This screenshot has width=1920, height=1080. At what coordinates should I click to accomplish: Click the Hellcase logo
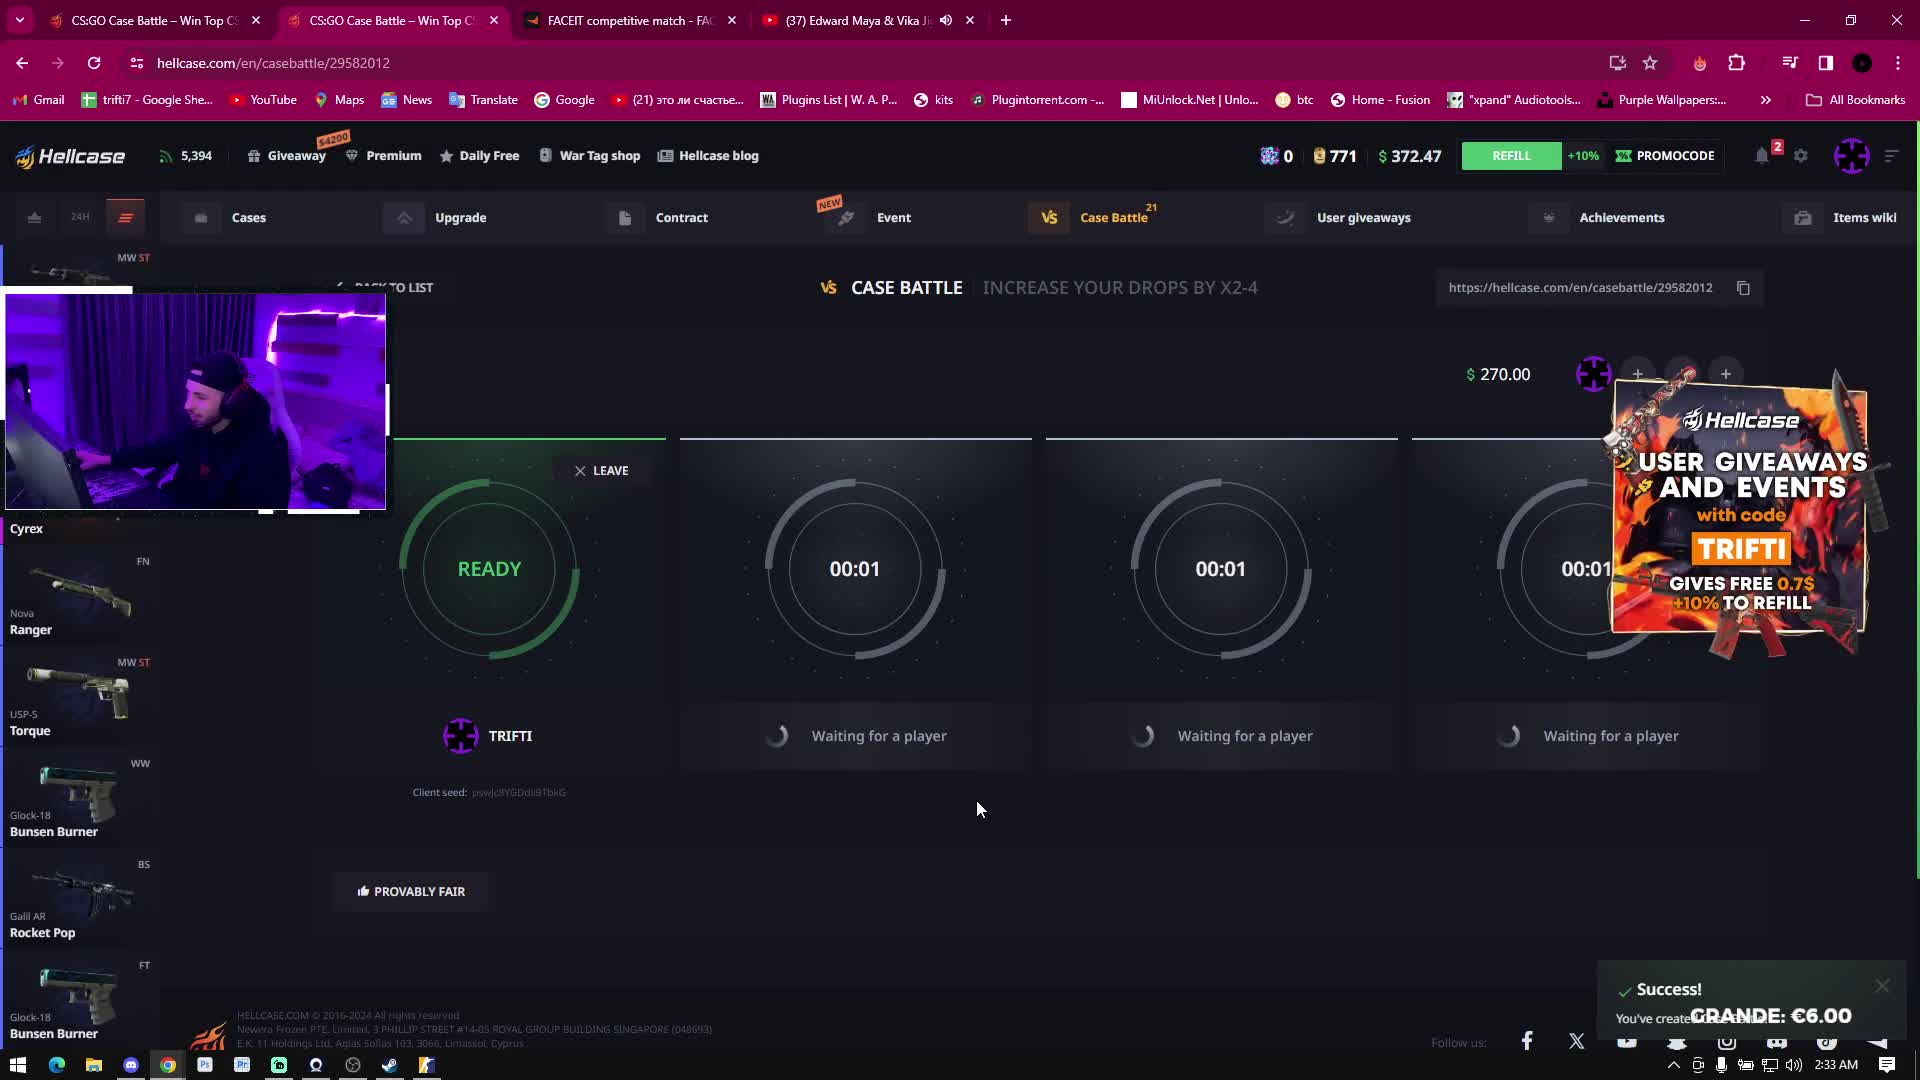click(x=70, y=156)
